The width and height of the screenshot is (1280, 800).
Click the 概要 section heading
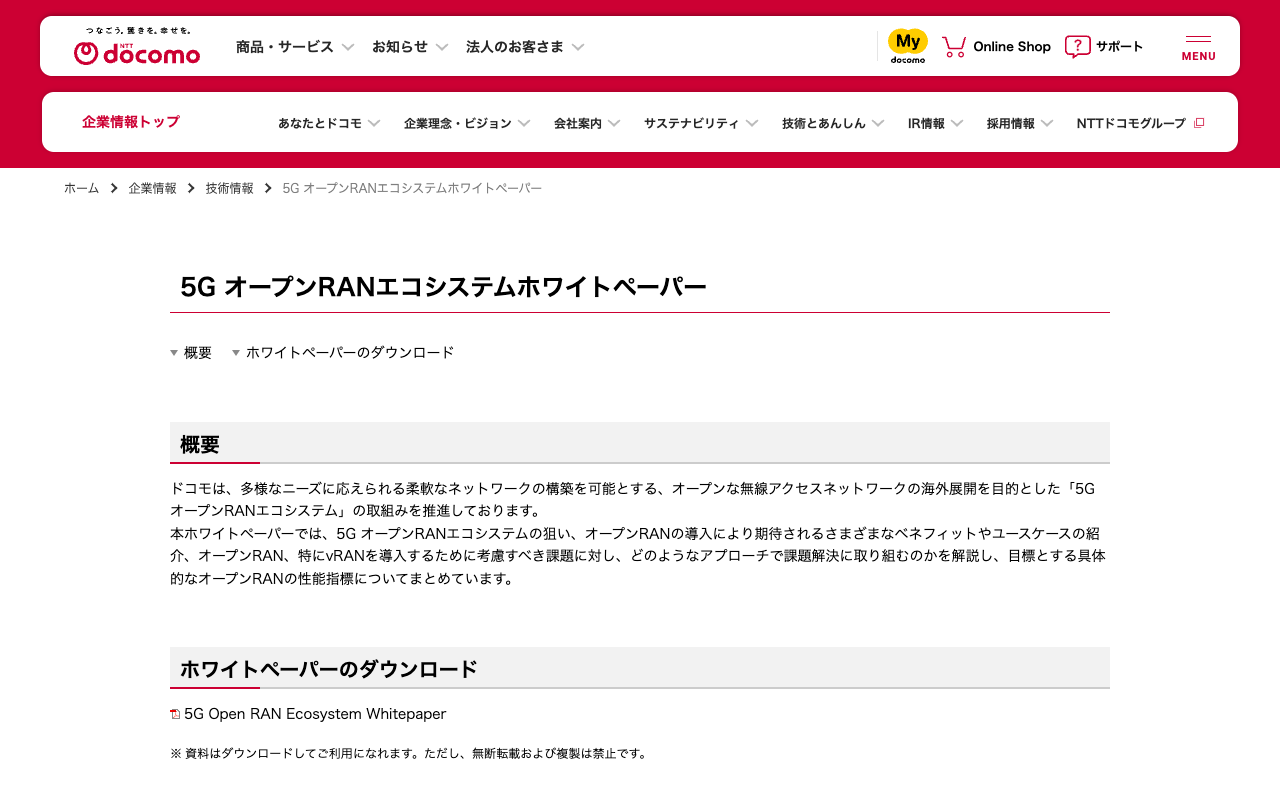200,445
